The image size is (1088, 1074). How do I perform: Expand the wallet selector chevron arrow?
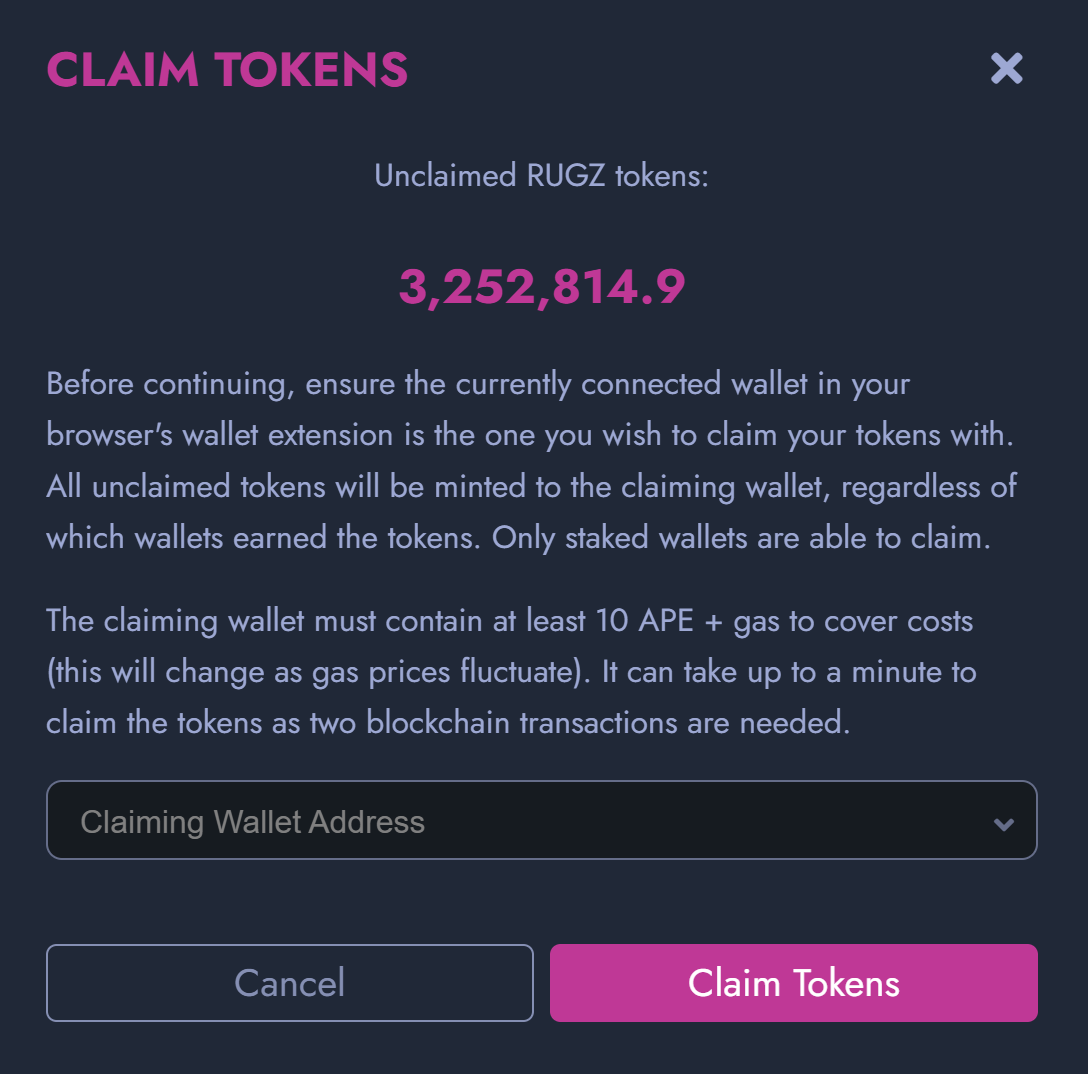click(x=1003, y=824)
